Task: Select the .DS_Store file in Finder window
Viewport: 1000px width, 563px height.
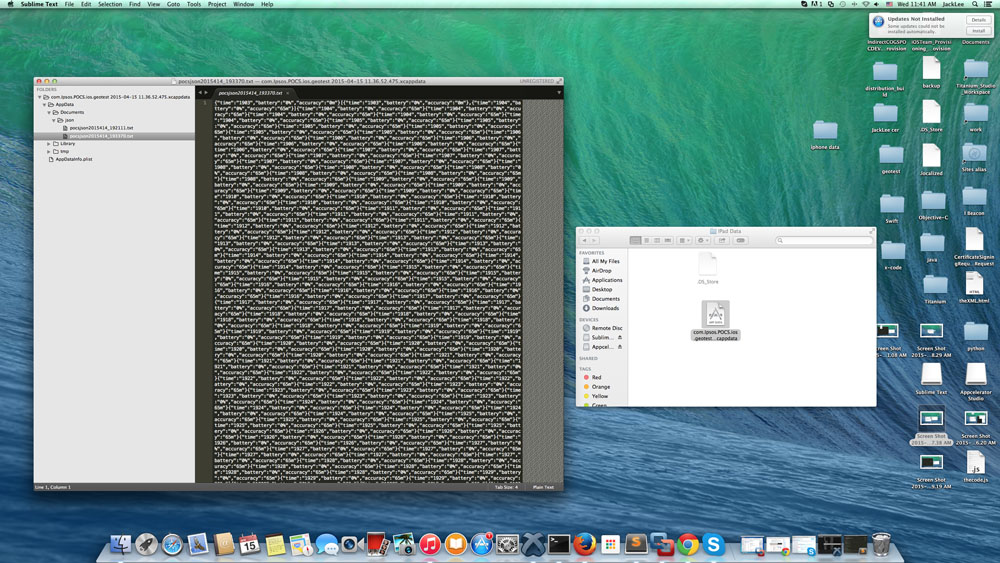Action: (707, 268)
